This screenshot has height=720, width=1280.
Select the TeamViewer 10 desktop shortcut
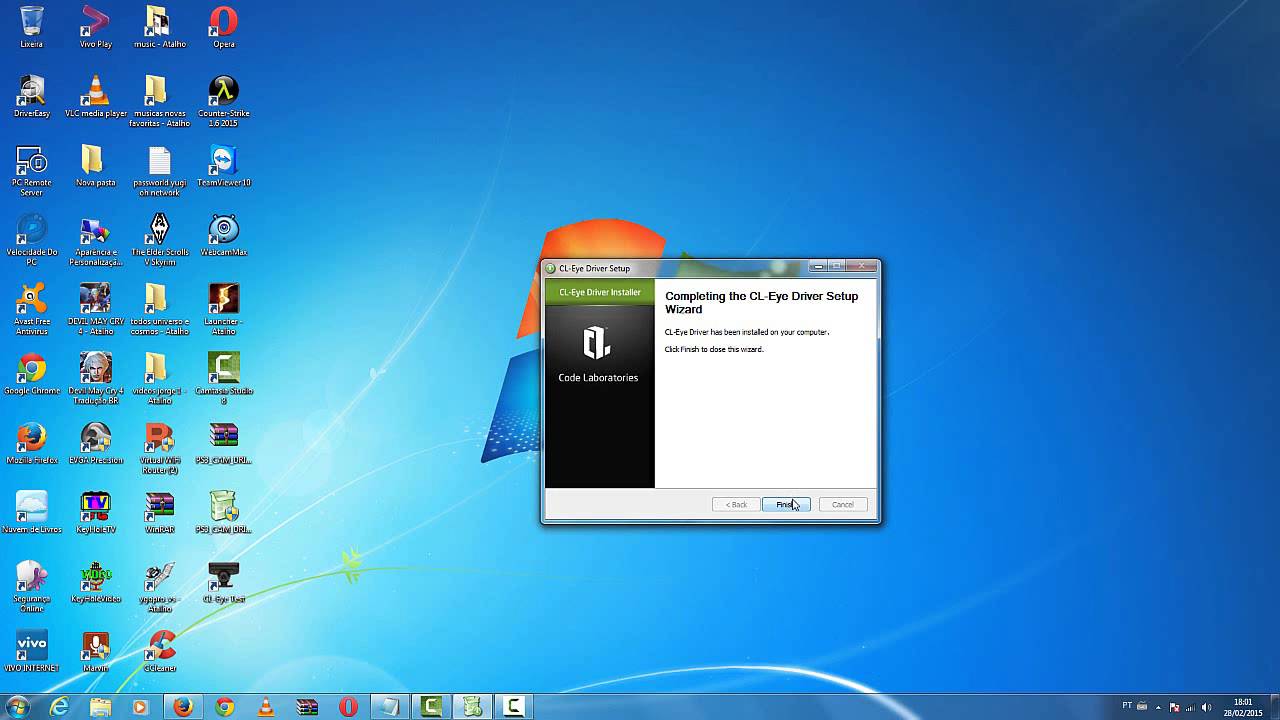pos(224,165)
